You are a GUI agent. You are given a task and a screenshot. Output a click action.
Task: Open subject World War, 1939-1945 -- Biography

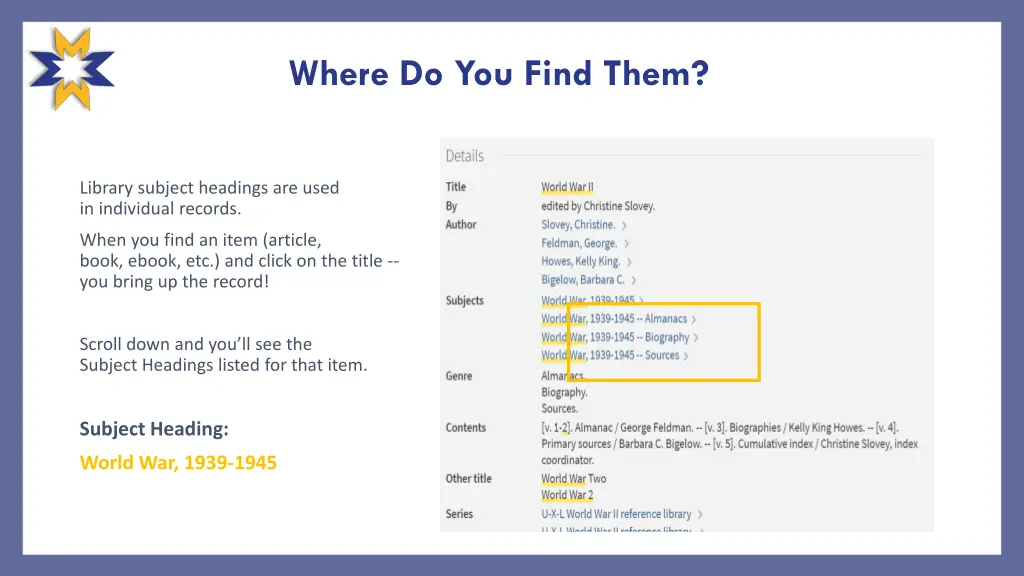pos(615,337)
